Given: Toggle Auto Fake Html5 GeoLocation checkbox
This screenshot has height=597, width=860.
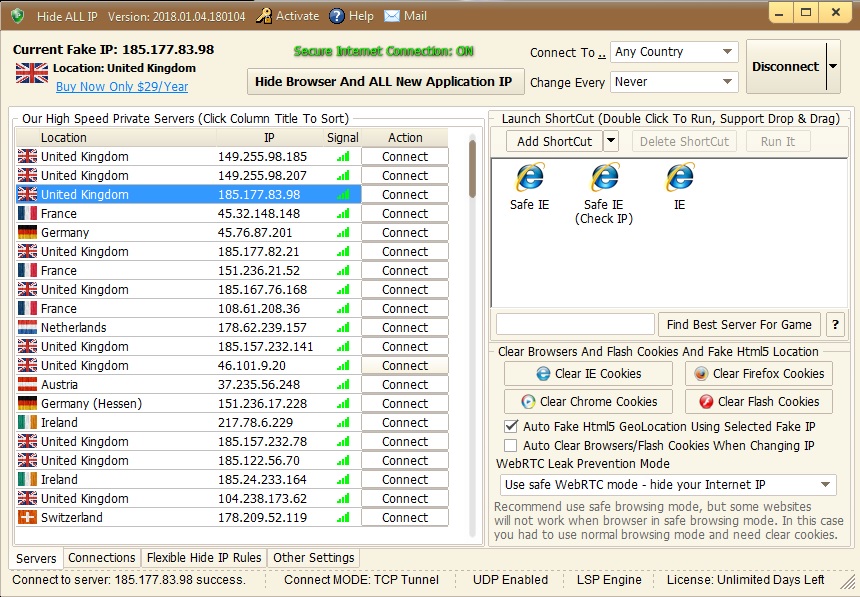Looking at the screenshot, I should pos(511,426).
